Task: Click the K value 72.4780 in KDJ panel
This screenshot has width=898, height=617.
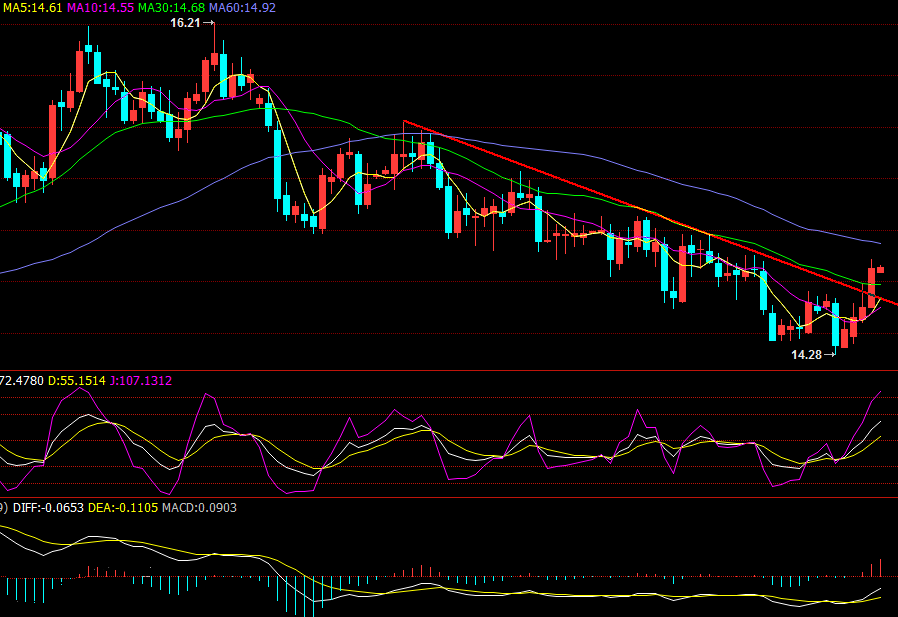Action: pos(20,381)
